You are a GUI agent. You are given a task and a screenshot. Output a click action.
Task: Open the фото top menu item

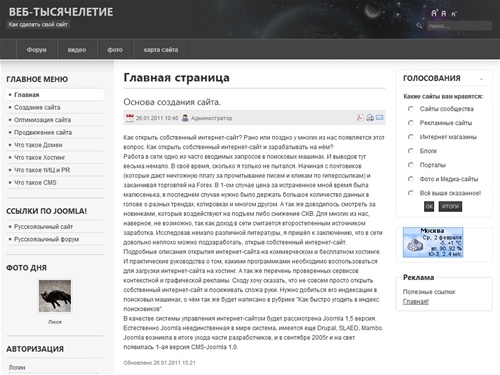tap(115, 49)
